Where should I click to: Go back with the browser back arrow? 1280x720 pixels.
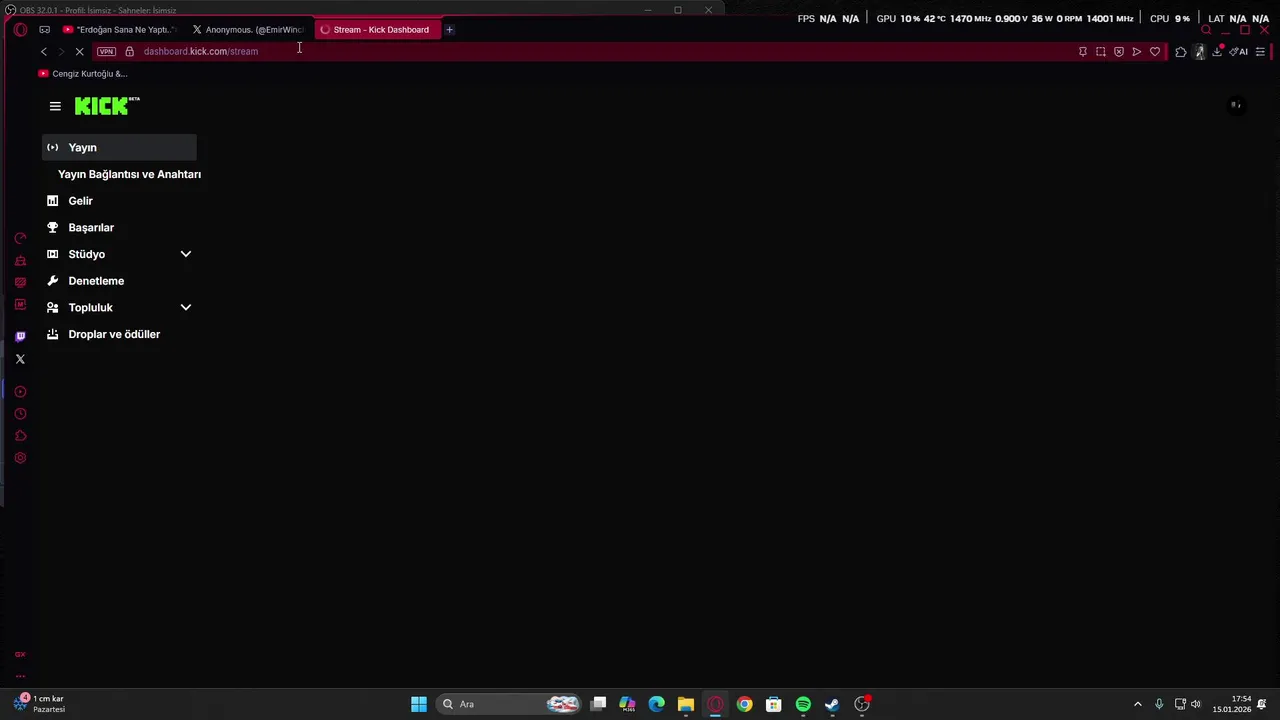coord(43,51)
